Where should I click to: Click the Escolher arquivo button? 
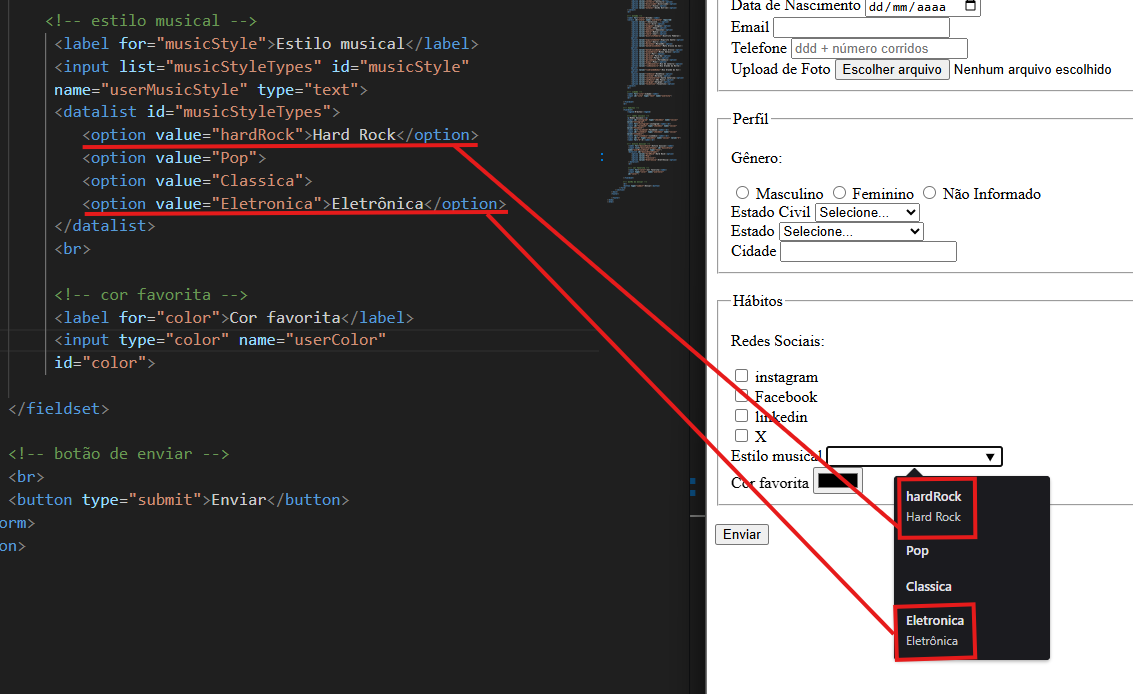pyautogui.click(x=892, y=69)
